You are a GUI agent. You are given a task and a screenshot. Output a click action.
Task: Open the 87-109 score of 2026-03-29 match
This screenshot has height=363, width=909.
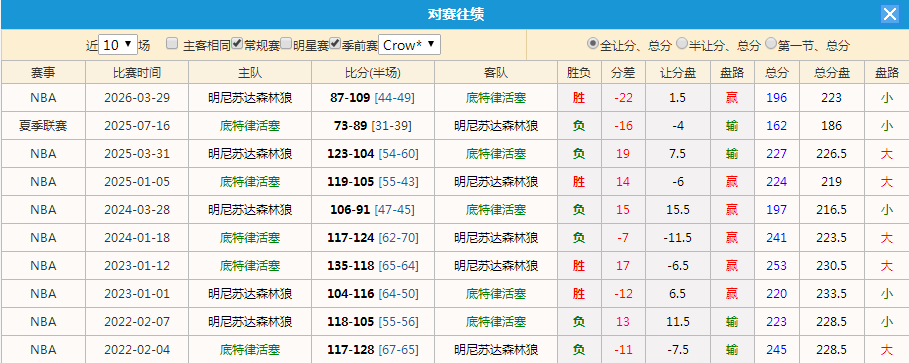click(x=350, y=98)
